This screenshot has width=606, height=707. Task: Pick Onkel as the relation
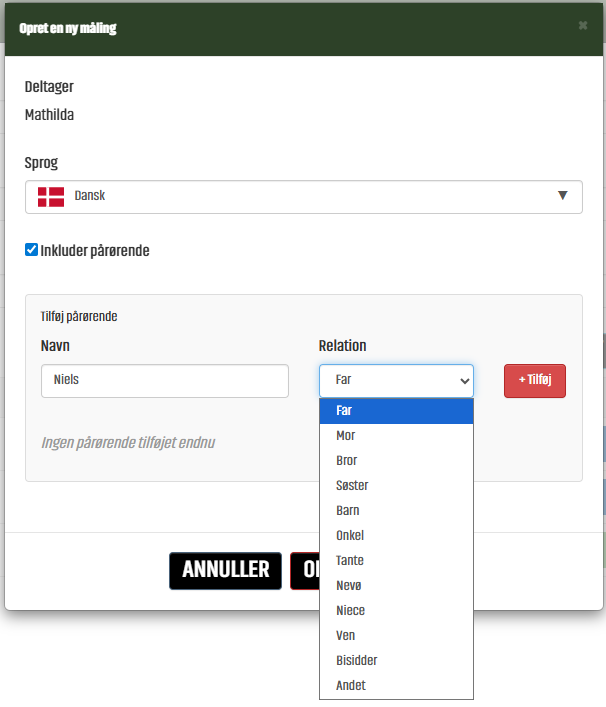pyautogui.click(x=395, y=536)
